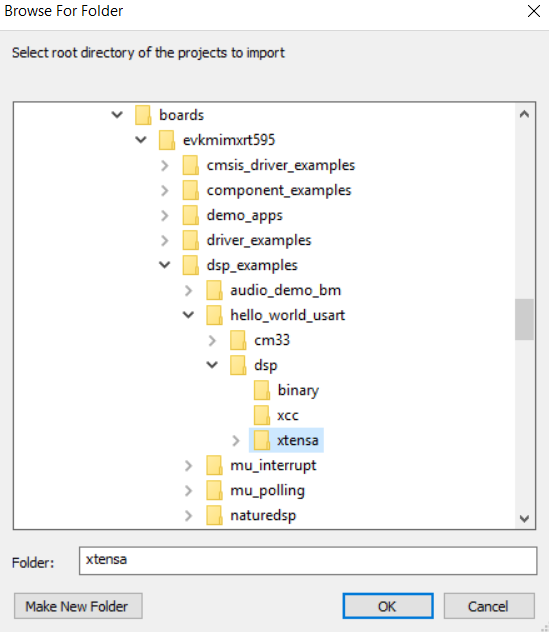Select the driver_examples folder label
Image resolution: width=549 pixels, height=632 pixels.
[x=259, y=240]
